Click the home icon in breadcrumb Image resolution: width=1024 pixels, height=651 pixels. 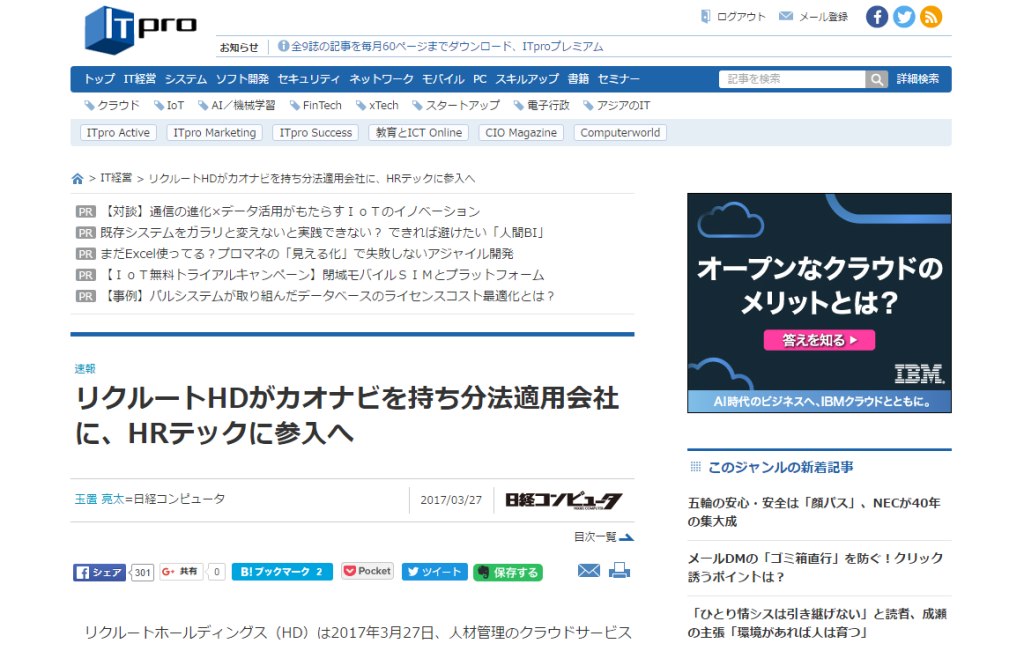click(x=77, y=178)
